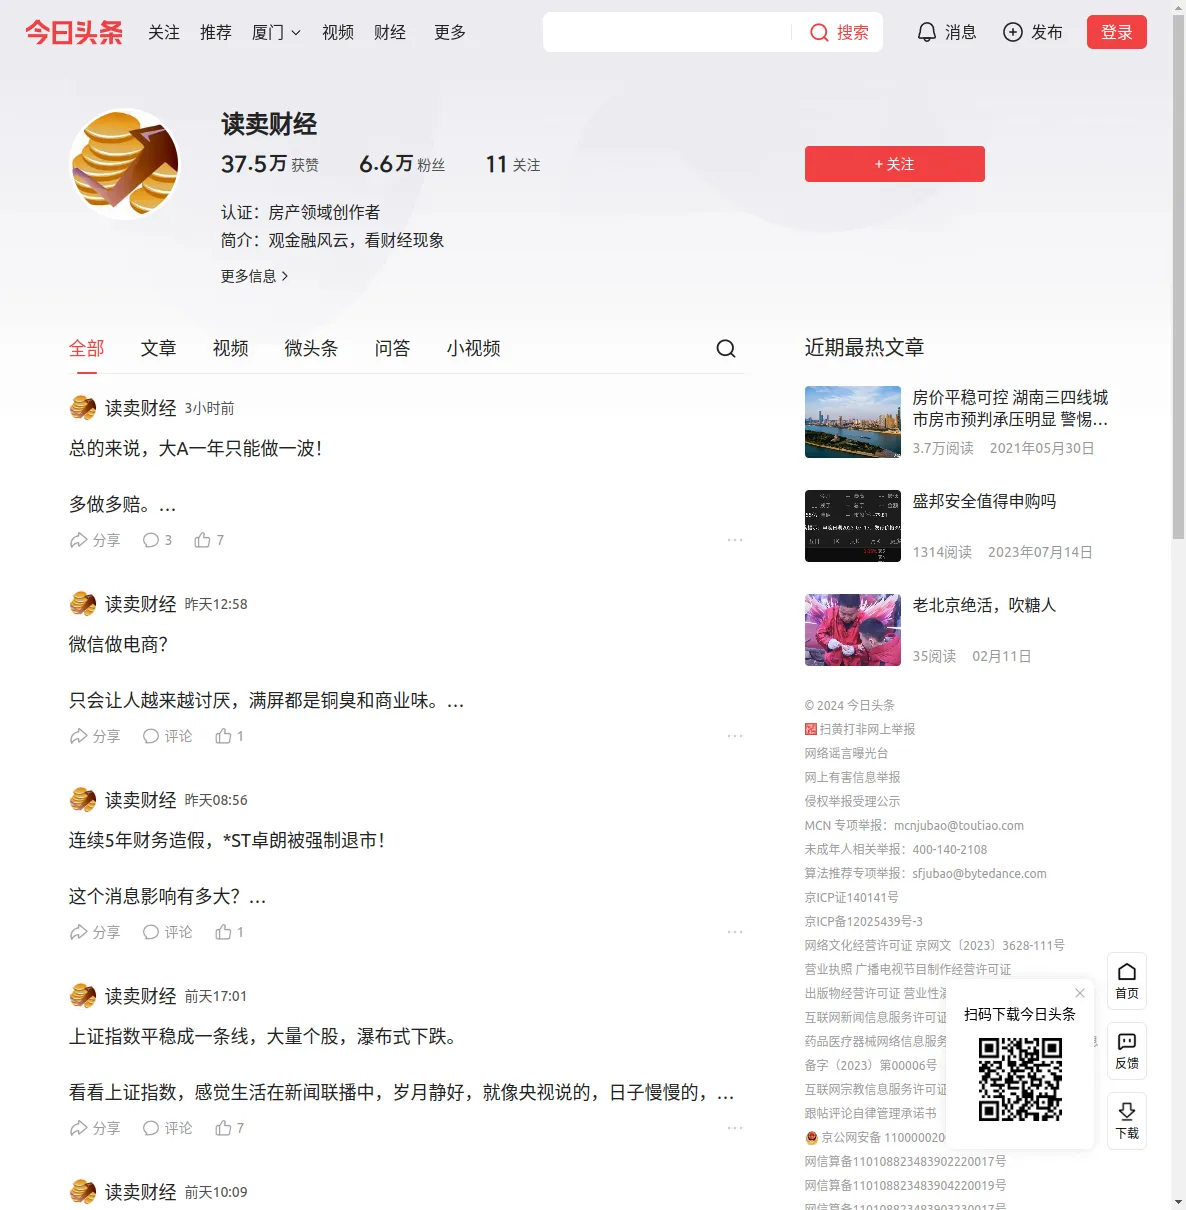1186x1210 pixels.
Task: Like the 大A一年只能做一波 post
Action: click(209, 540)
